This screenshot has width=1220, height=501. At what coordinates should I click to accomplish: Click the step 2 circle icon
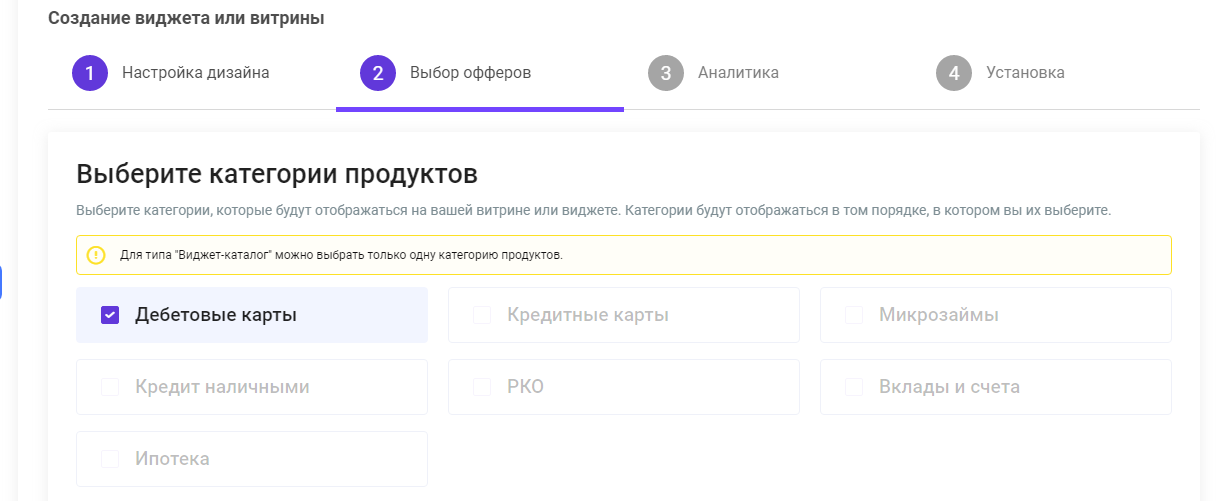click(x=378, y=73)
